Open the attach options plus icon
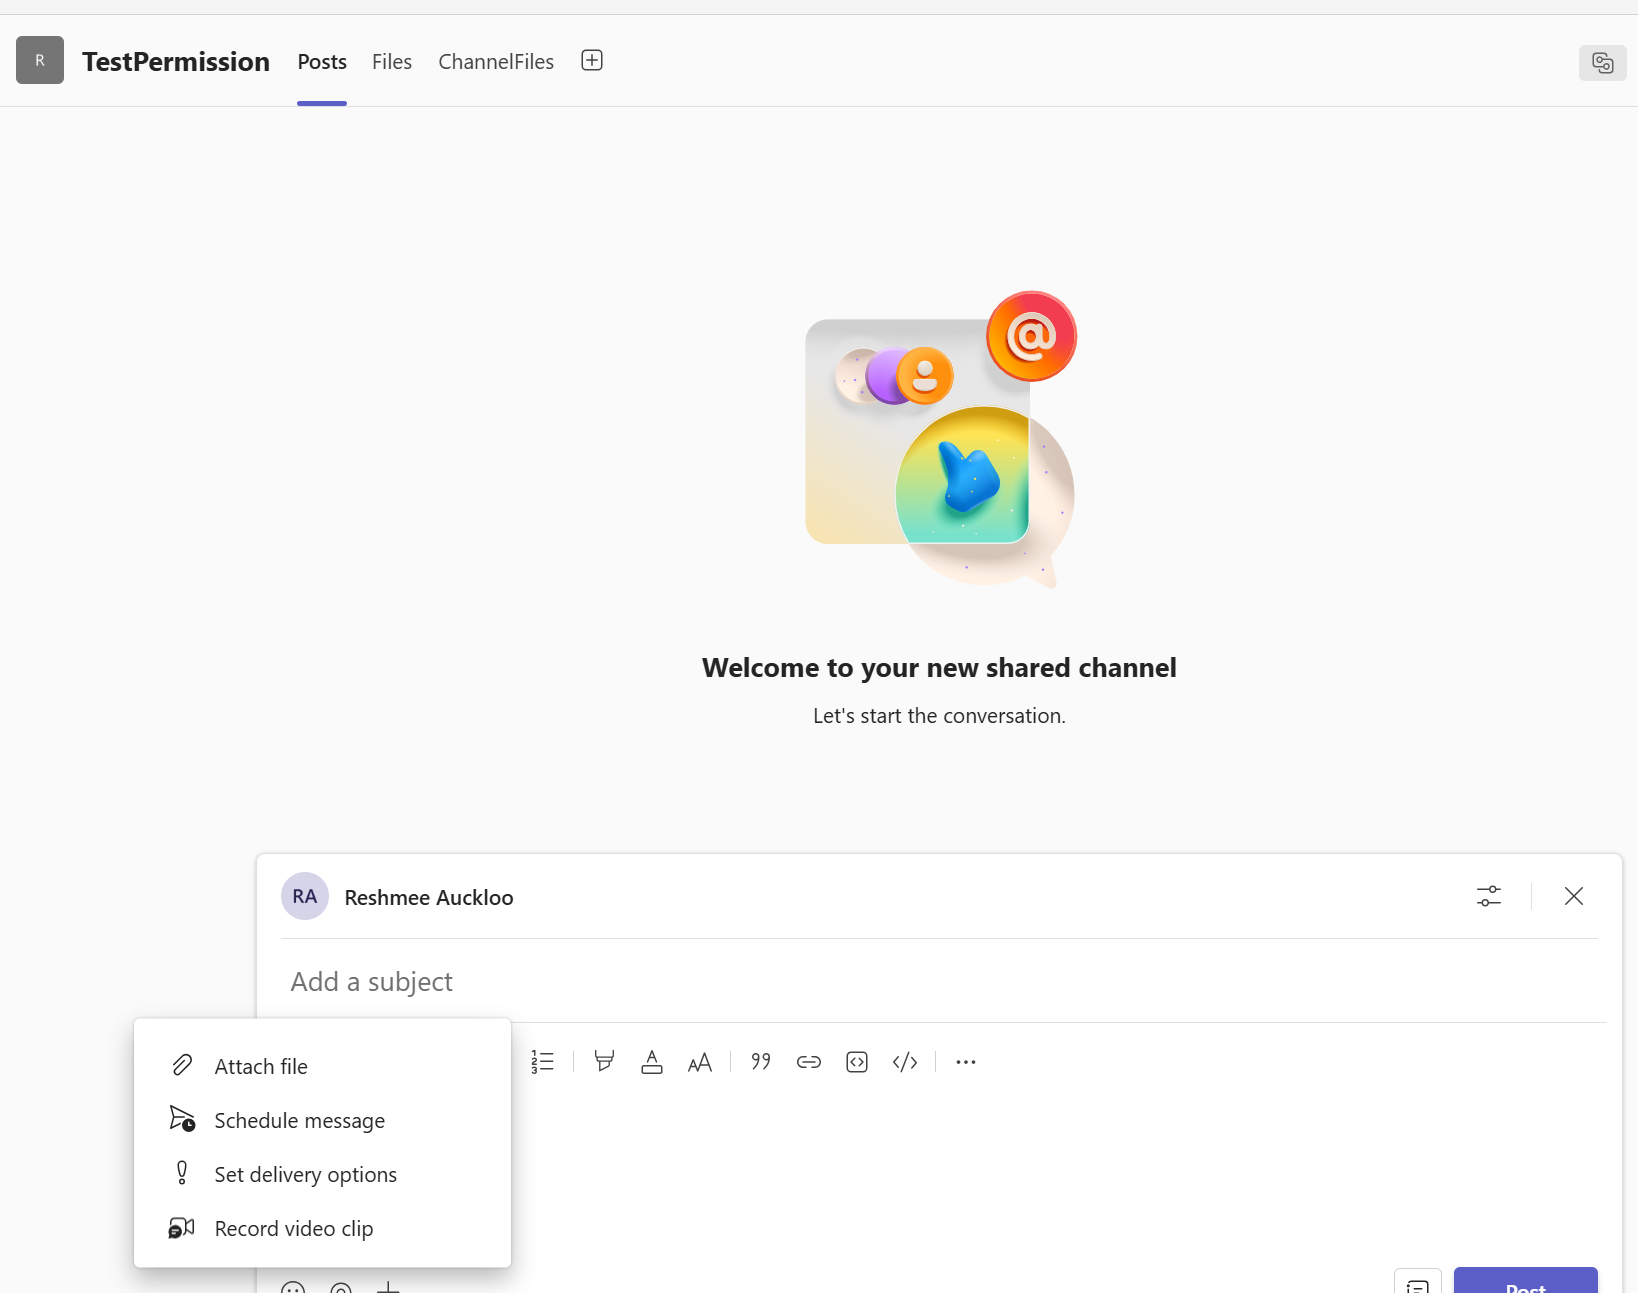1638x1293 pixels. pos(389,1288)
